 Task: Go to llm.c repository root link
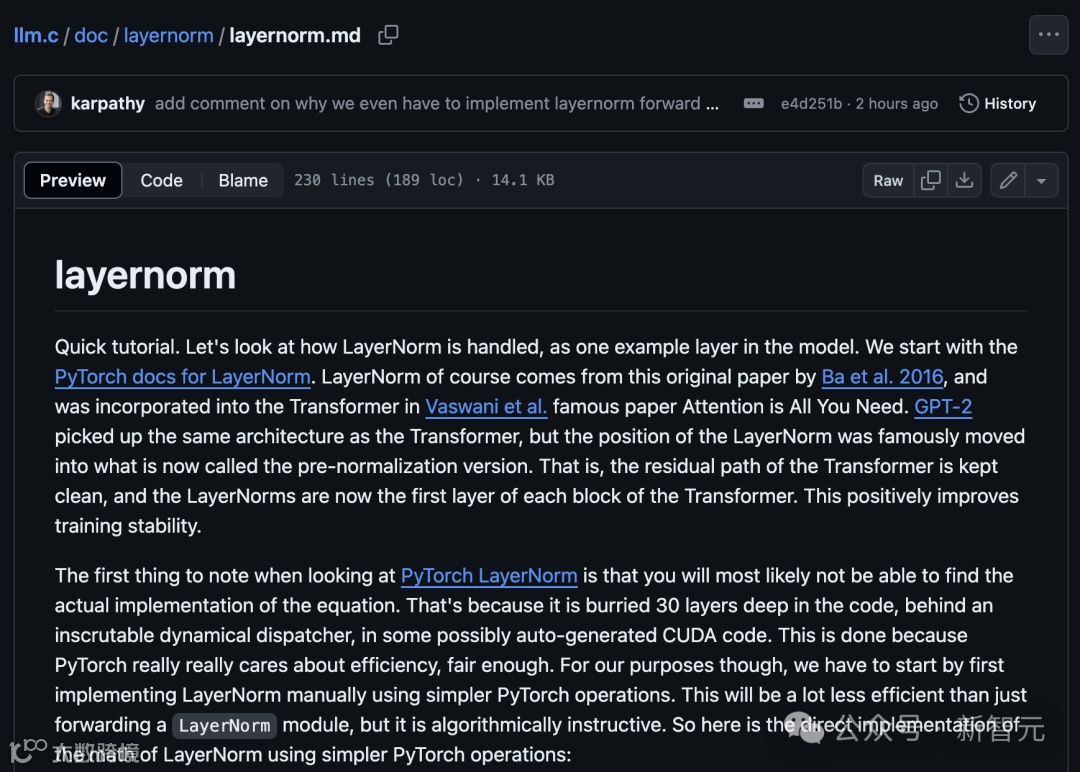pyautogui.click(x=36, y=35)
